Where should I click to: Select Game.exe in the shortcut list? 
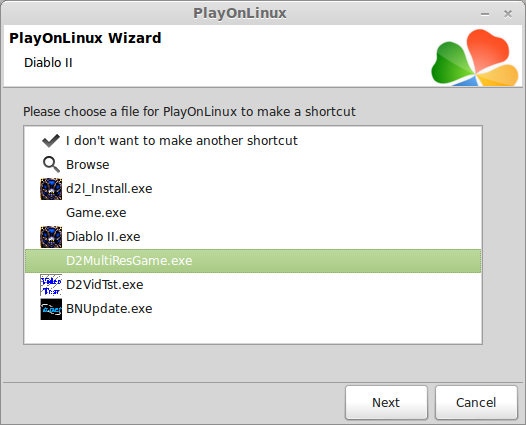[x=253, y=213]
